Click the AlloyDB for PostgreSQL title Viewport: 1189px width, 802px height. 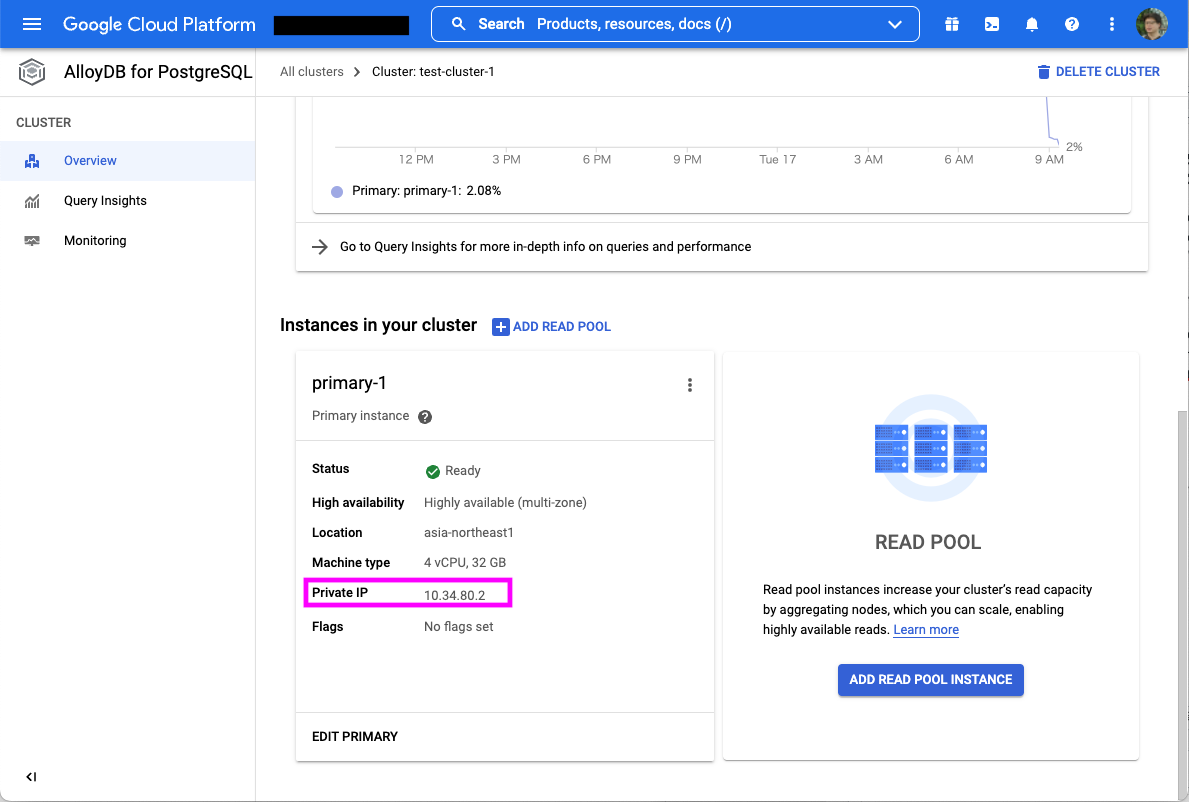click(158, 72)
